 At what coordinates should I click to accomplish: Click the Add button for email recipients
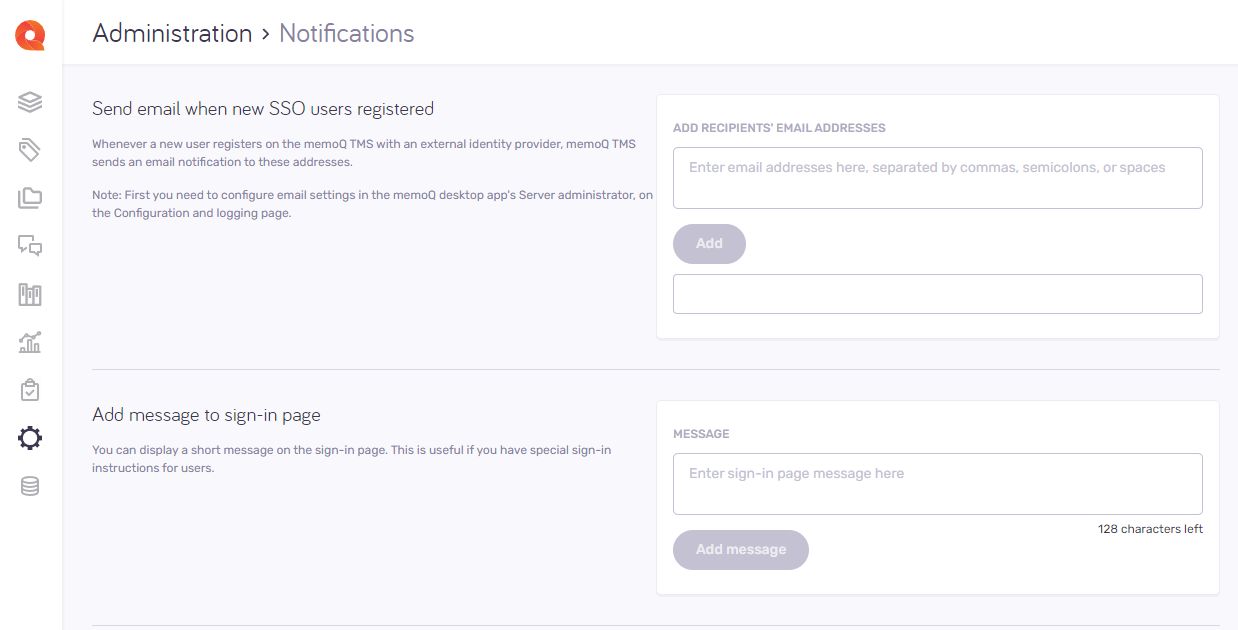pyautogui.click(x=709, y=243)
